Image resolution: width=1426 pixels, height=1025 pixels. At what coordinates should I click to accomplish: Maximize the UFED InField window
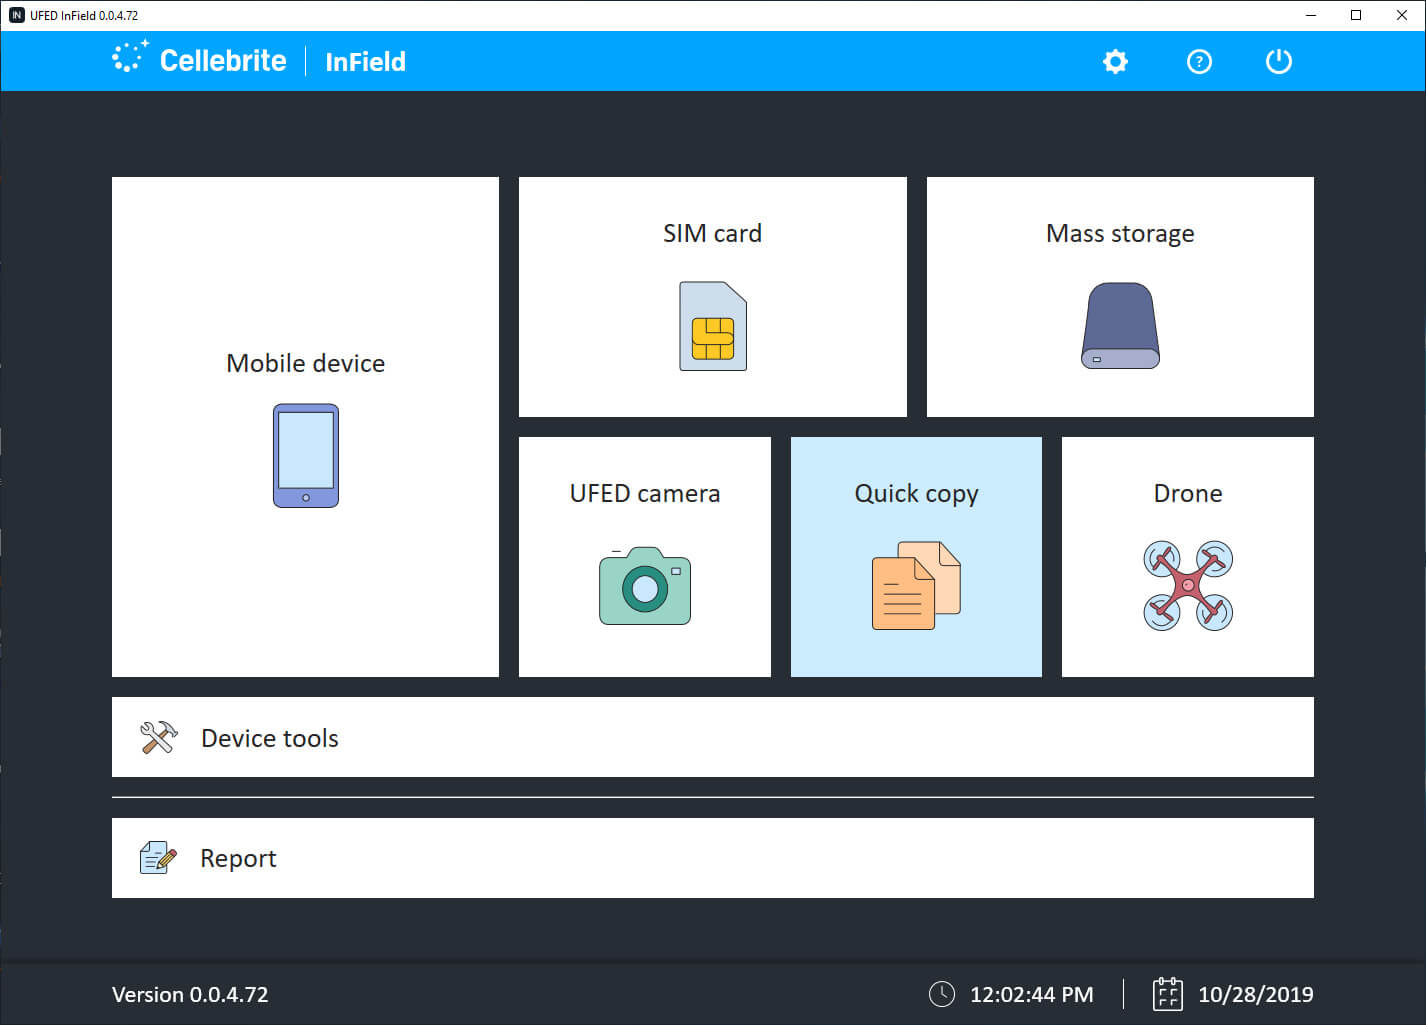point(1356,15)
